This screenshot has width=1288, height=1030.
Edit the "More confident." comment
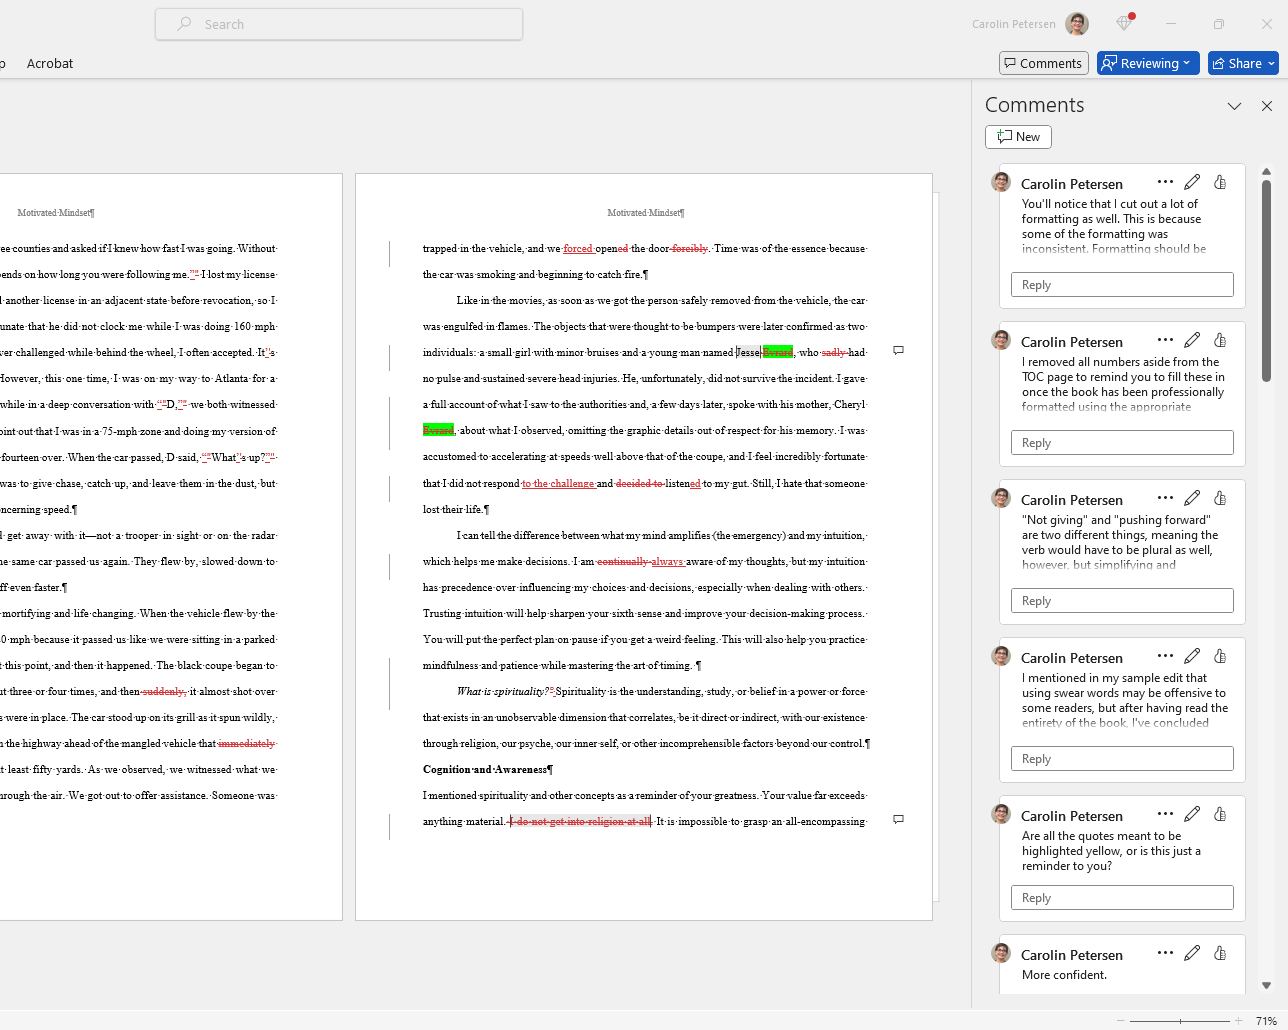(x=1192, y=953)
